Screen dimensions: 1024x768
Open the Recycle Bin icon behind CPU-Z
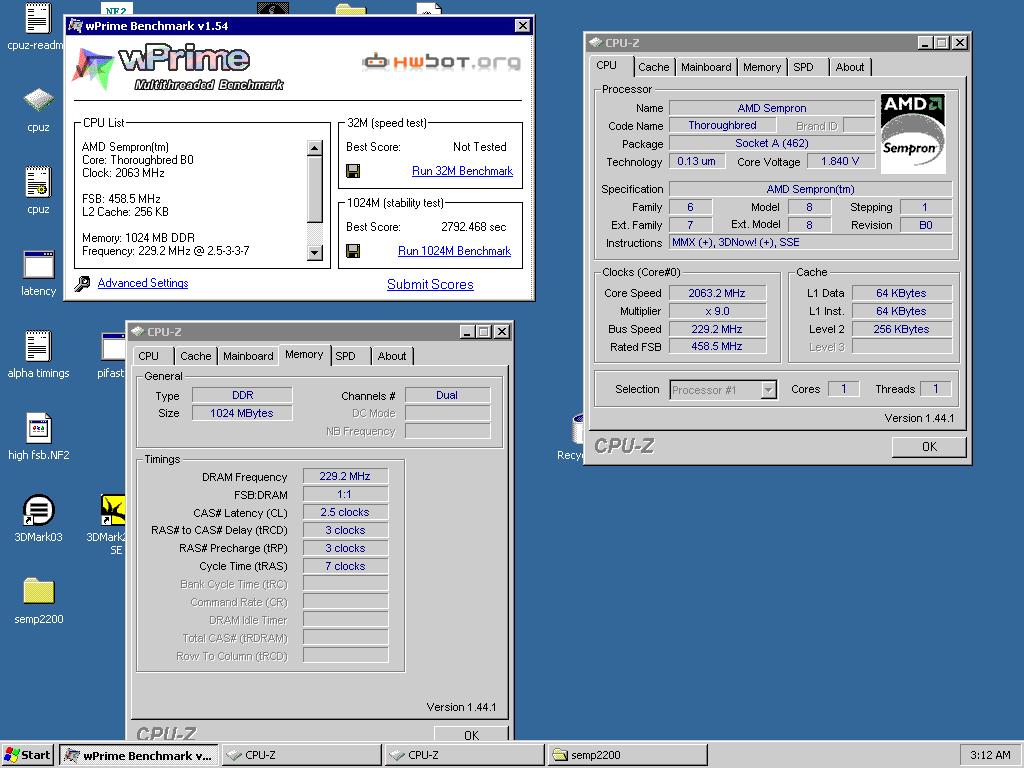coord(576,428)
